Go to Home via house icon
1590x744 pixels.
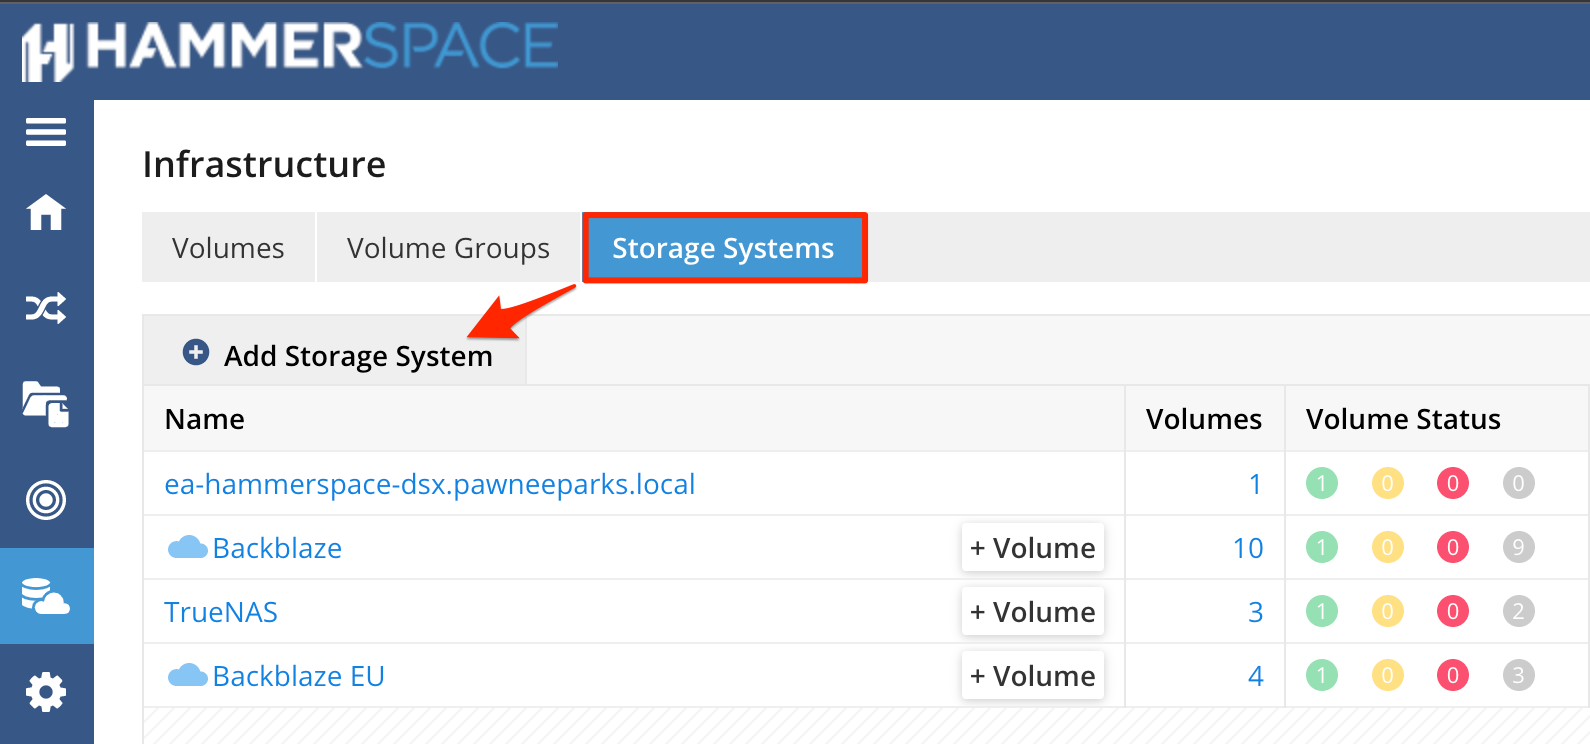click(x=46, y=212)
